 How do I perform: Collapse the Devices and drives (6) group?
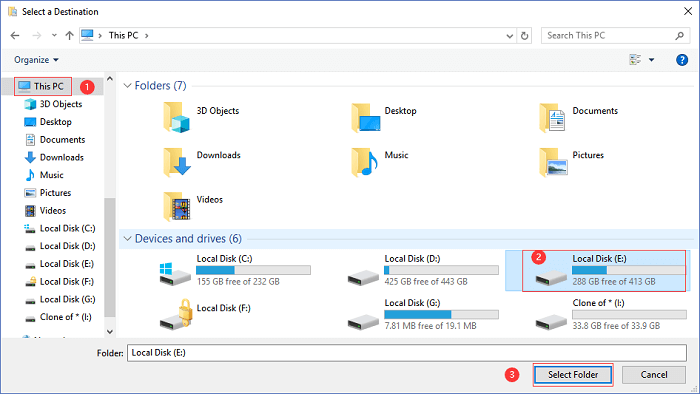(127, 239)
